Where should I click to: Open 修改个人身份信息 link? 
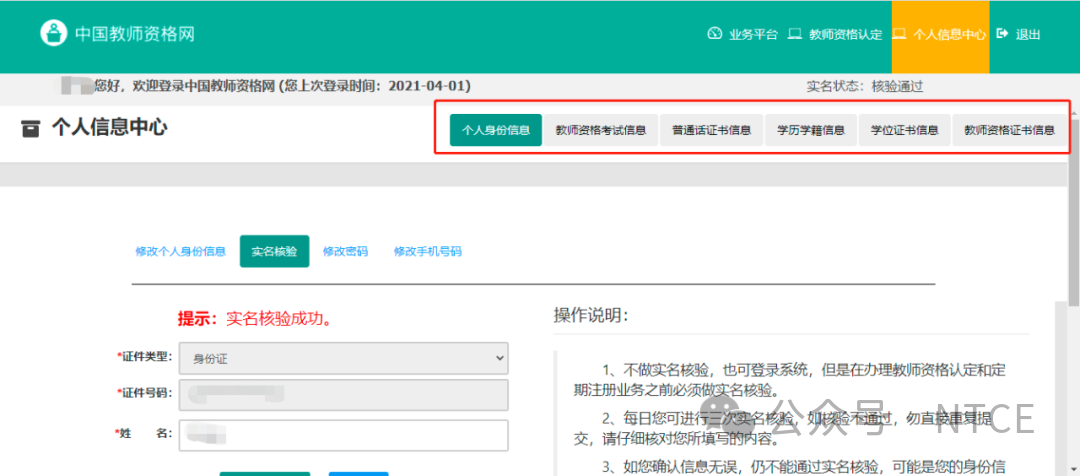pos(181,252)
